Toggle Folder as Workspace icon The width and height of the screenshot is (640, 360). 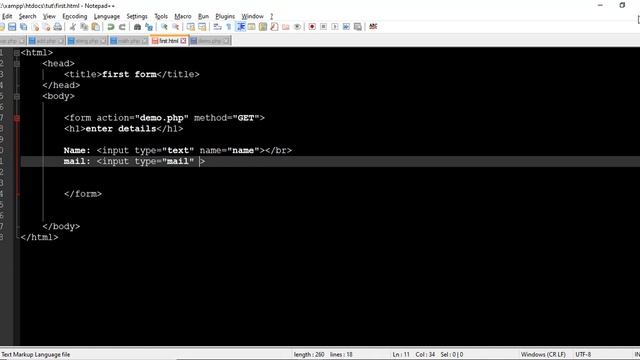point(286,27)
